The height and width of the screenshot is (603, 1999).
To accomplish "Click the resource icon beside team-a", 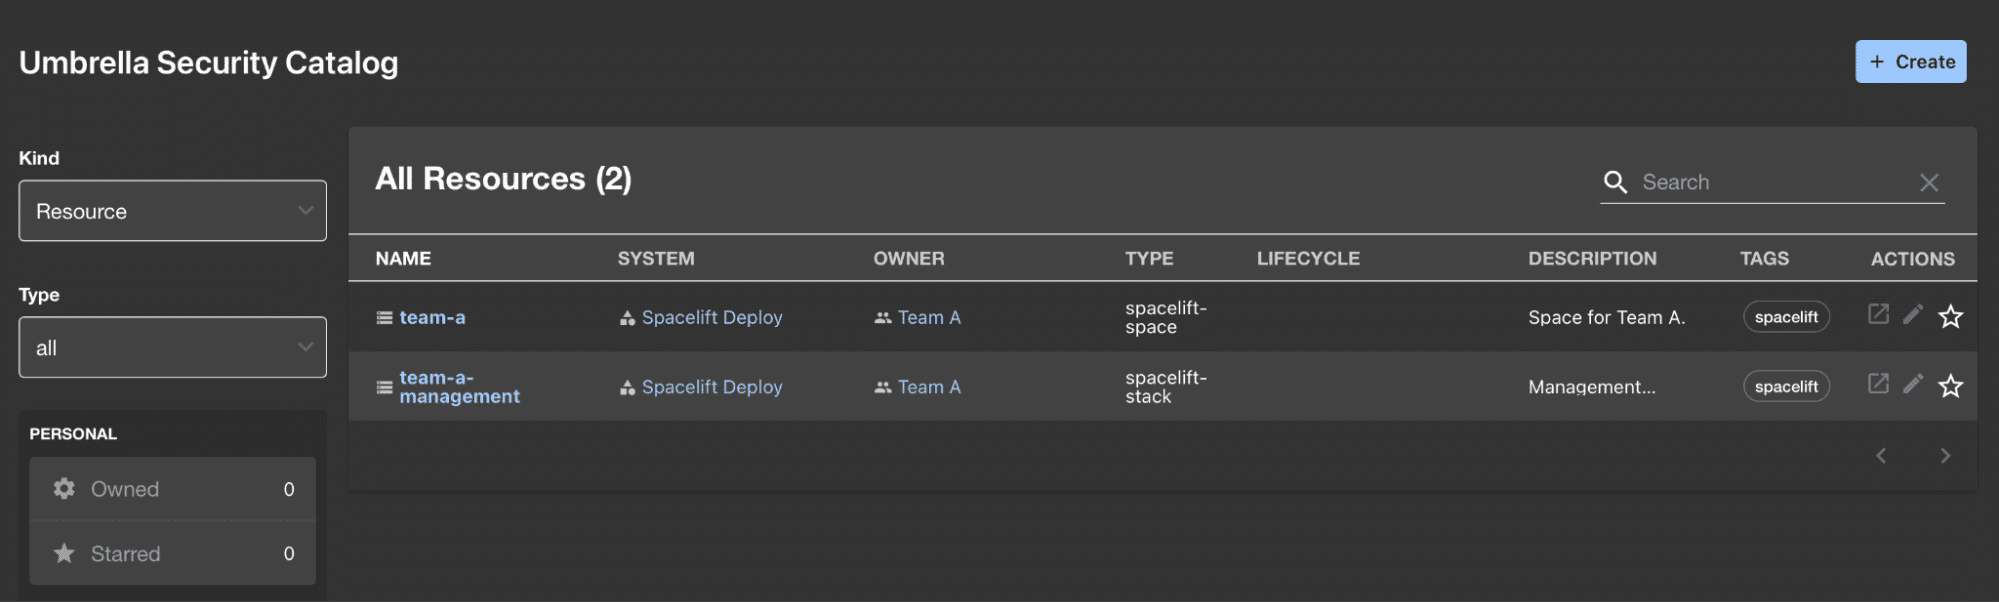I will (x=384, y=318).
